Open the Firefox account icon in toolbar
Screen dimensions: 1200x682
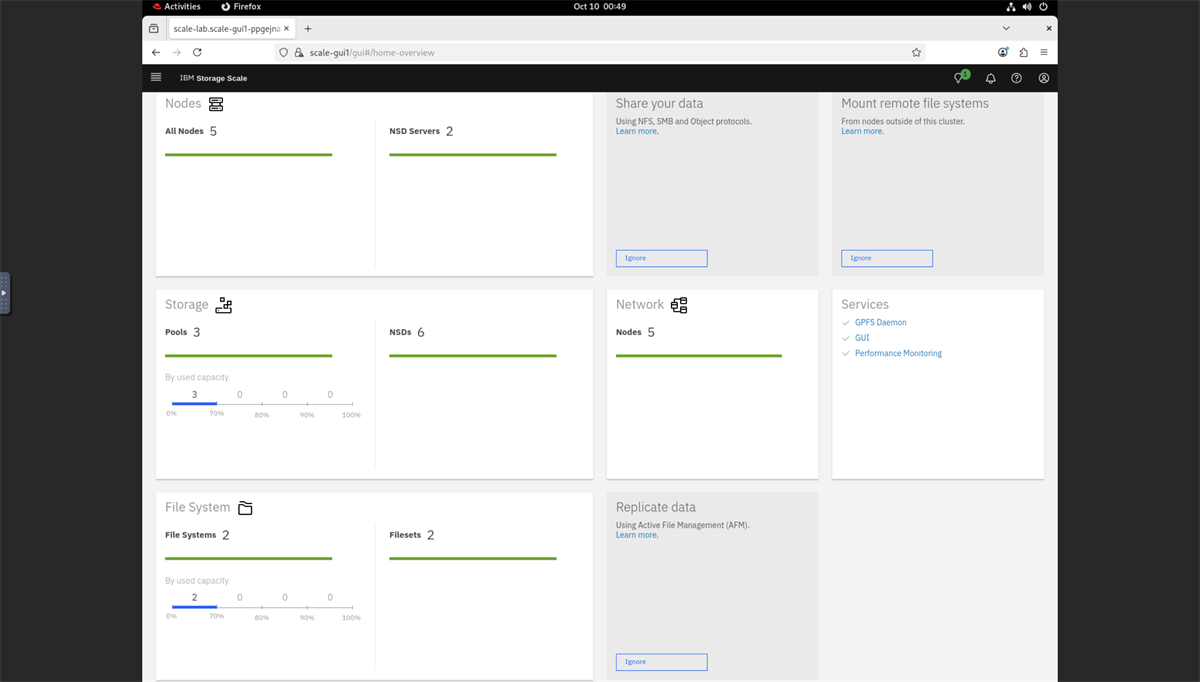tap(1003, 52)
